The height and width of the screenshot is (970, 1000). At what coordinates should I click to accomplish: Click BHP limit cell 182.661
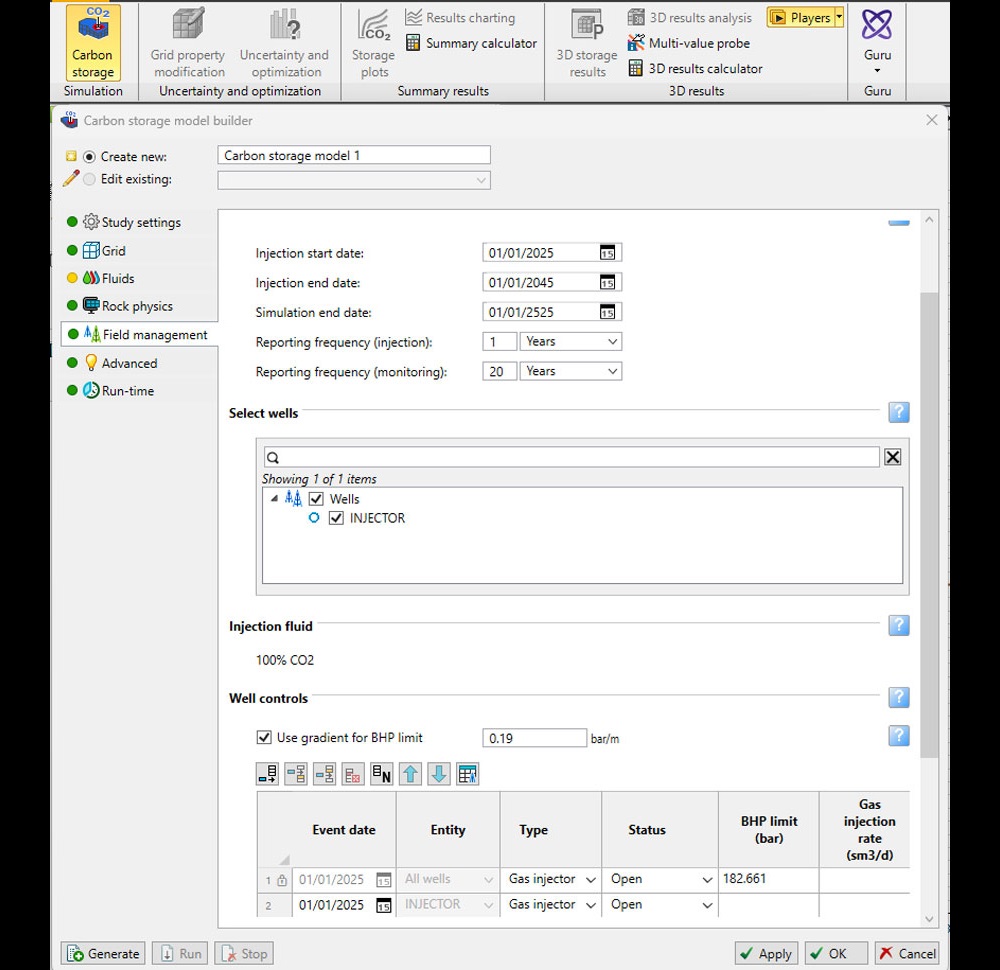768,879
